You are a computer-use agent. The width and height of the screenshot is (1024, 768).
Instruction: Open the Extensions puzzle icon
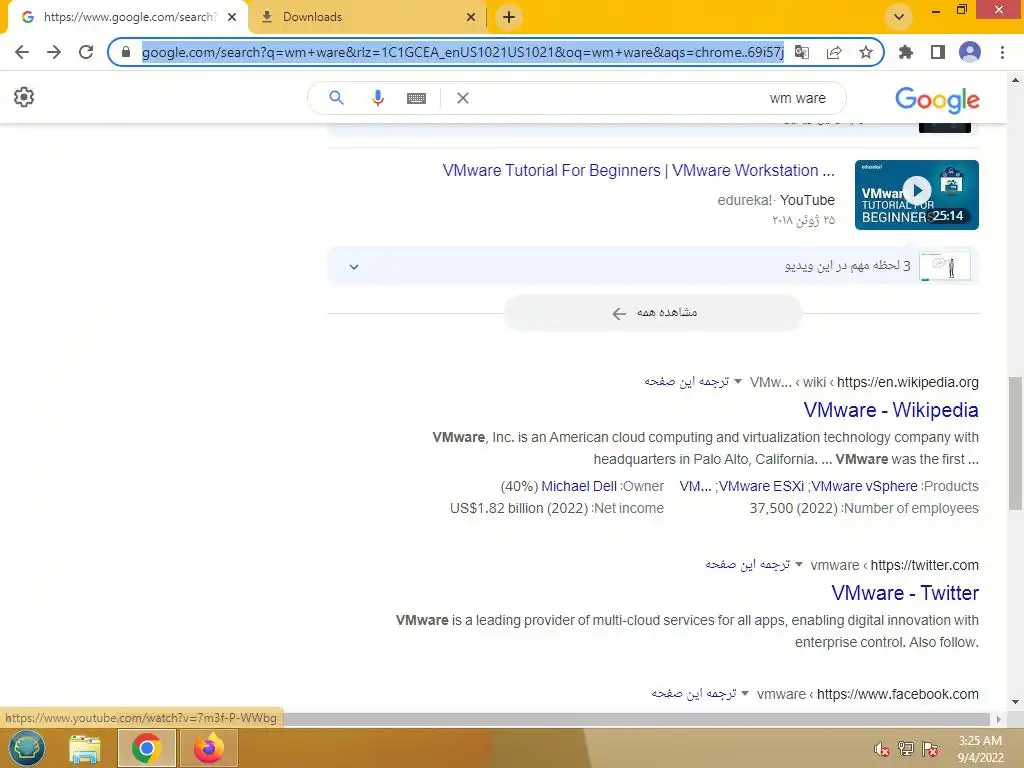[x=906, y=52]
